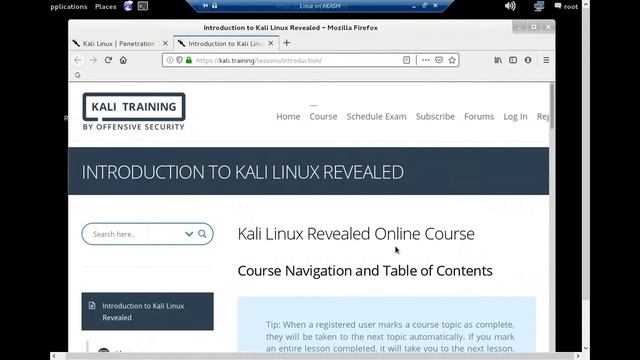Image resolution: width=640 pixels, height=360 pixels.
Task: Open a new tab with plus button
Action: click(287, 43)
